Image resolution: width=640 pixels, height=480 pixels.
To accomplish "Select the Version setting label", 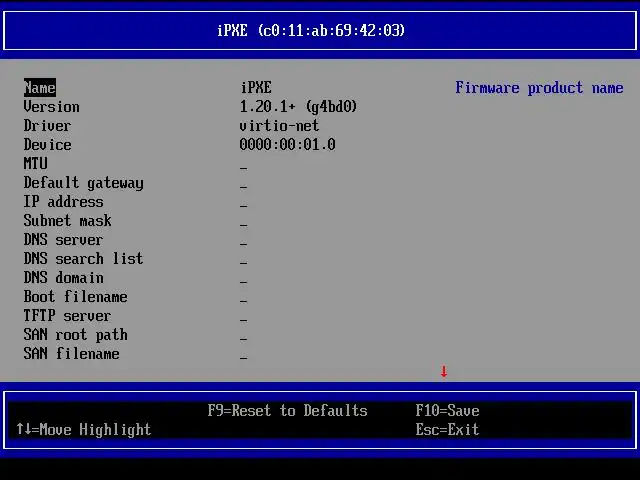I will click(x=51, y=107).
